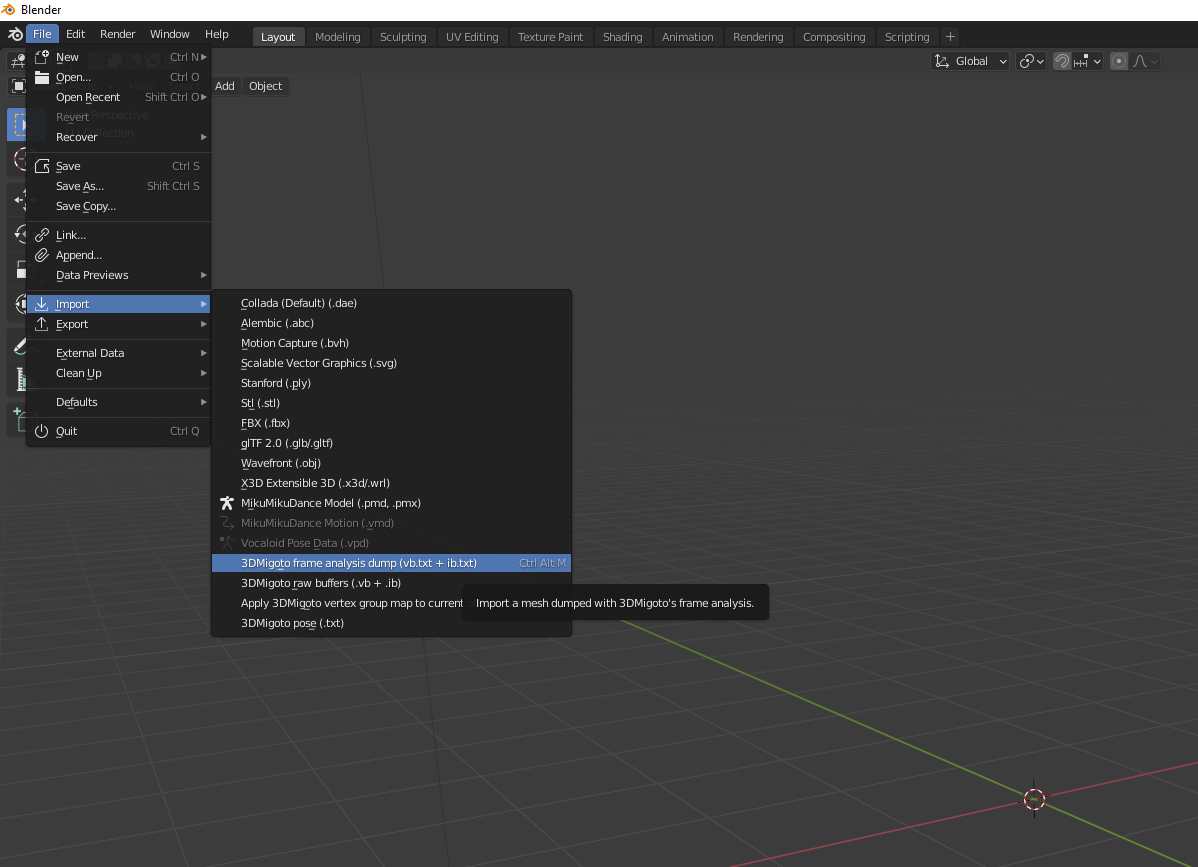
Task: Import Alembic (.abc) file
Action: 391,323
